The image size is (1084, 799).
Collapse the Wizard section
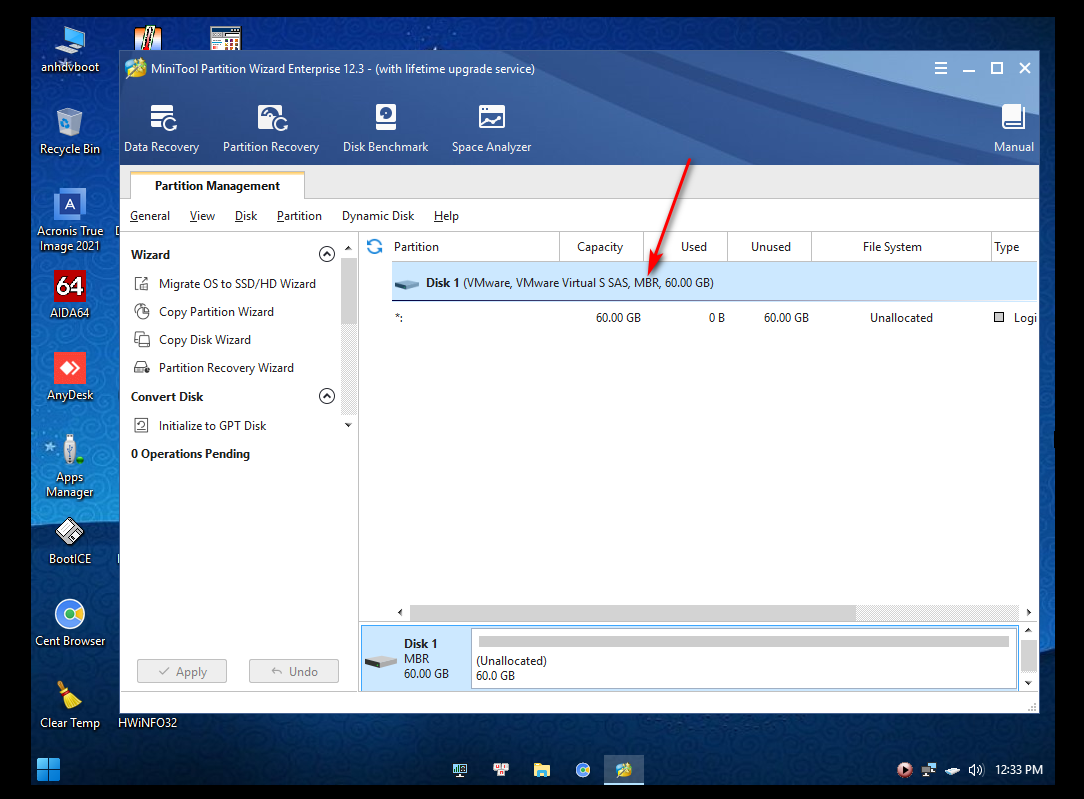(x=327, y=254)
